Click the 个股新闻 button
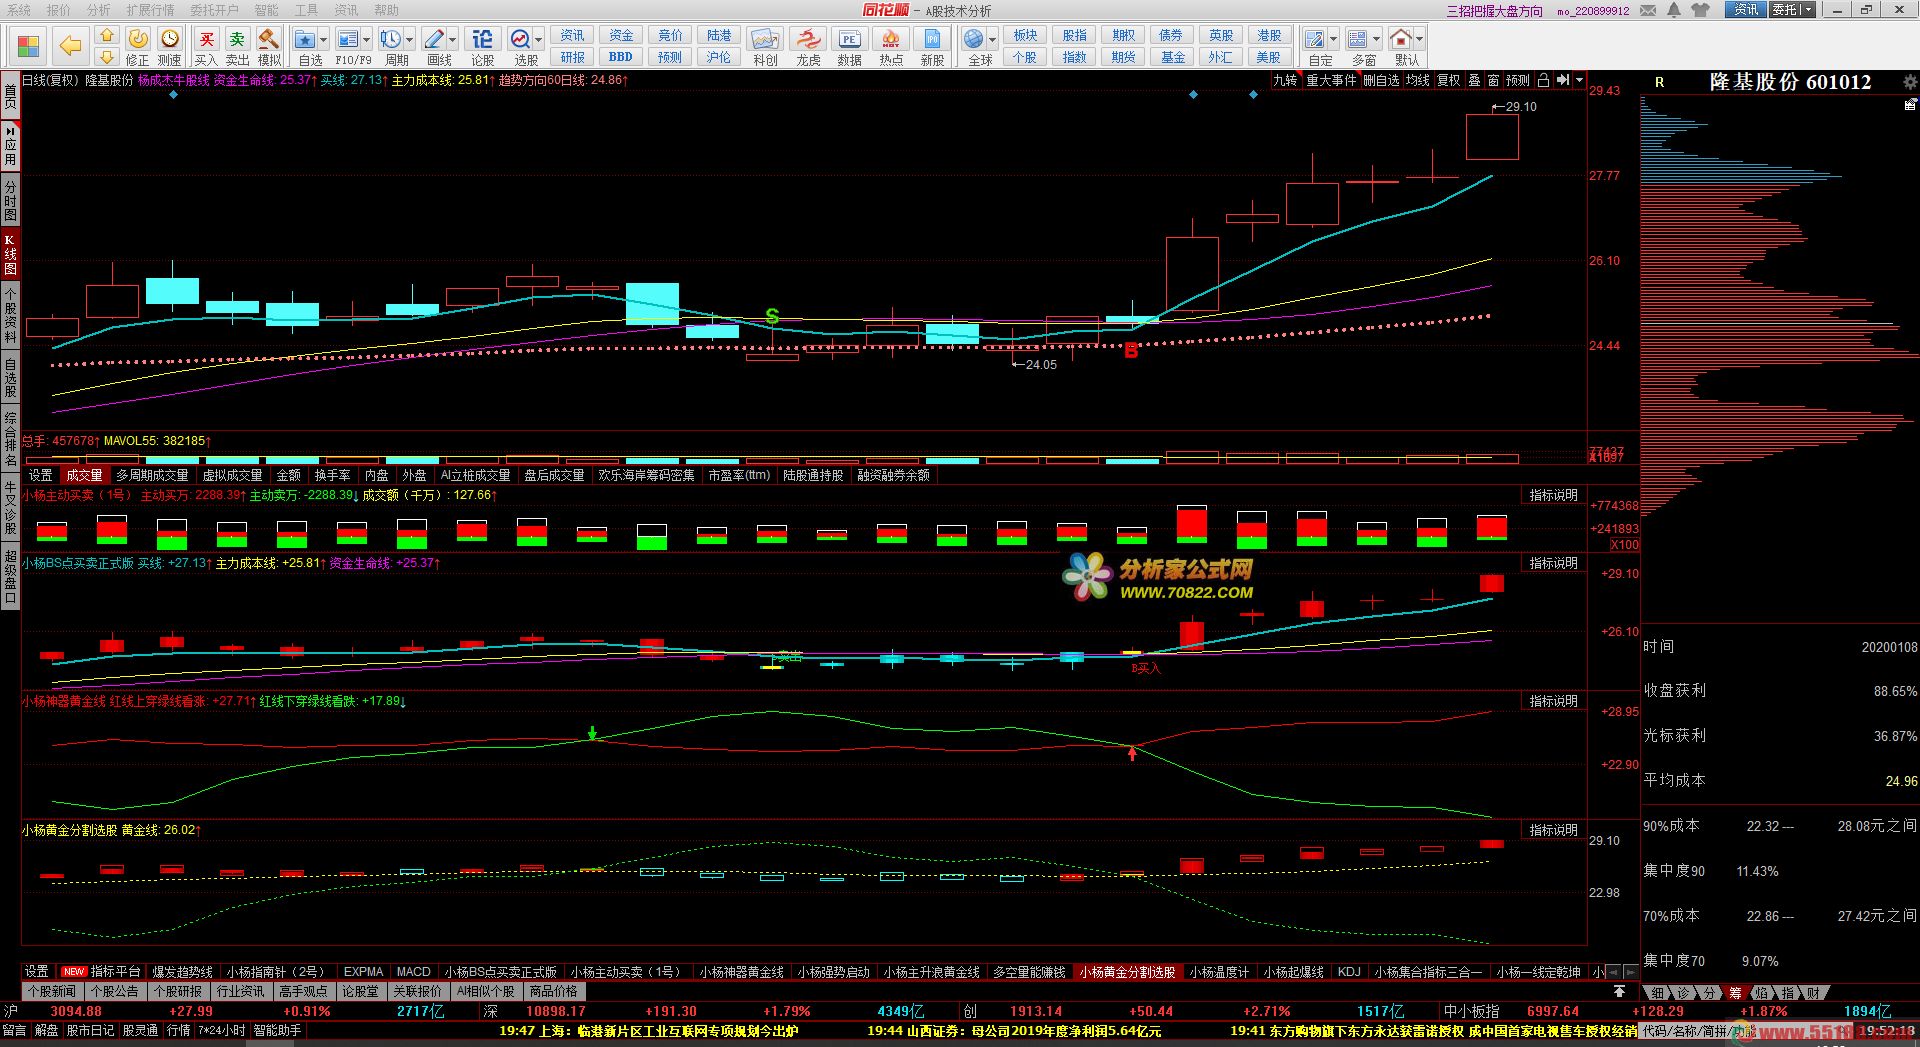 point(52,991)
